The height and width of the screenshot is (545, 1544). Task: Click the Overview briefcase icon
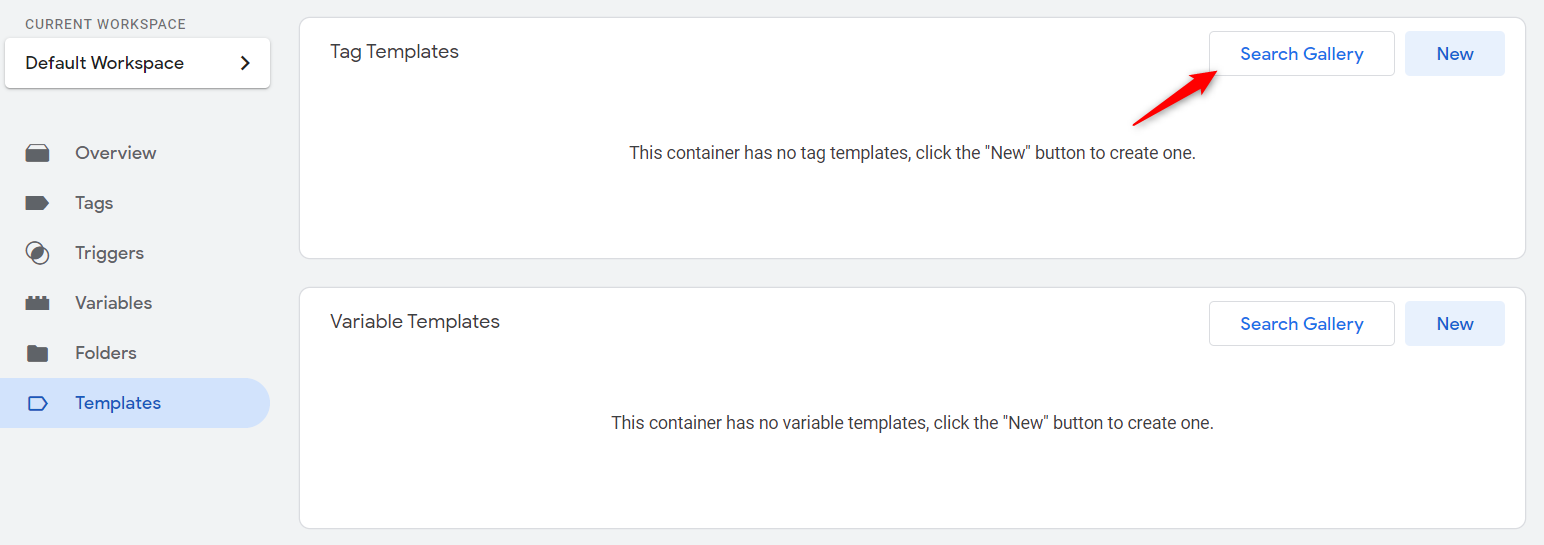coord(37,153)
